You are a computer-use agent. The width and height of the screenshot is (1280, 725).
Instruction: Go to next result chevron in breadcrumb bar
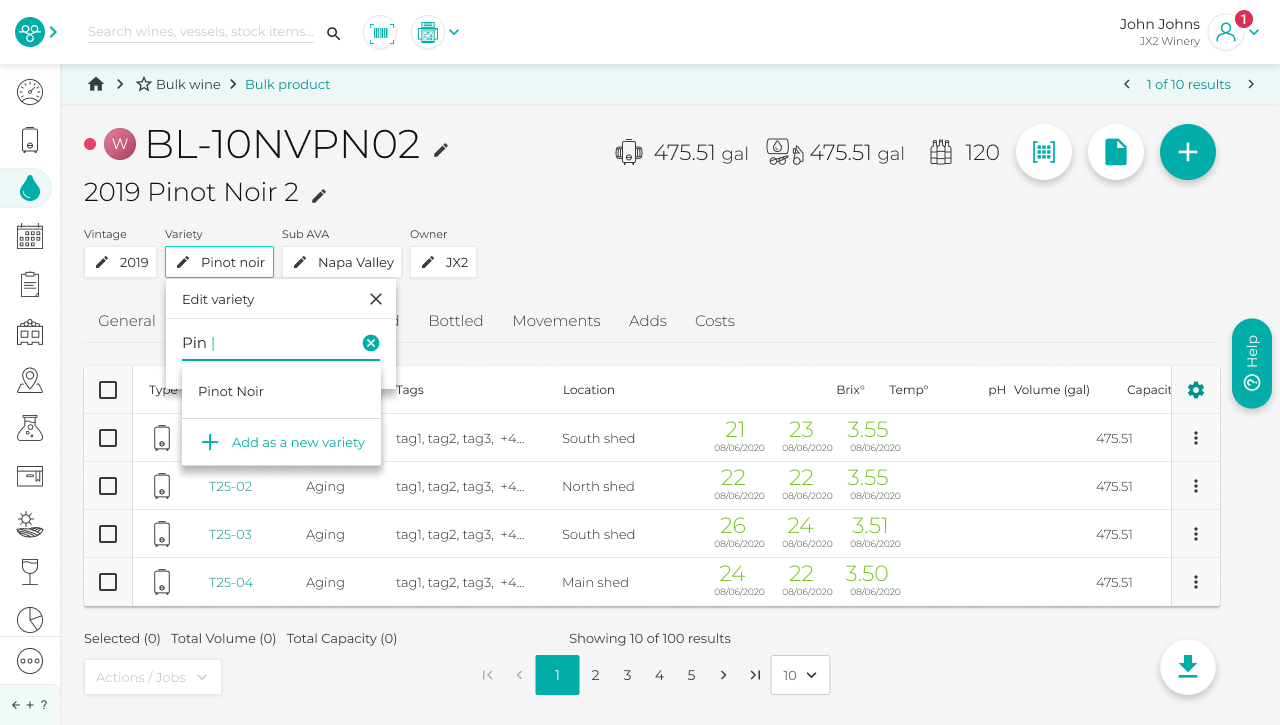(x=1251, y=84)
